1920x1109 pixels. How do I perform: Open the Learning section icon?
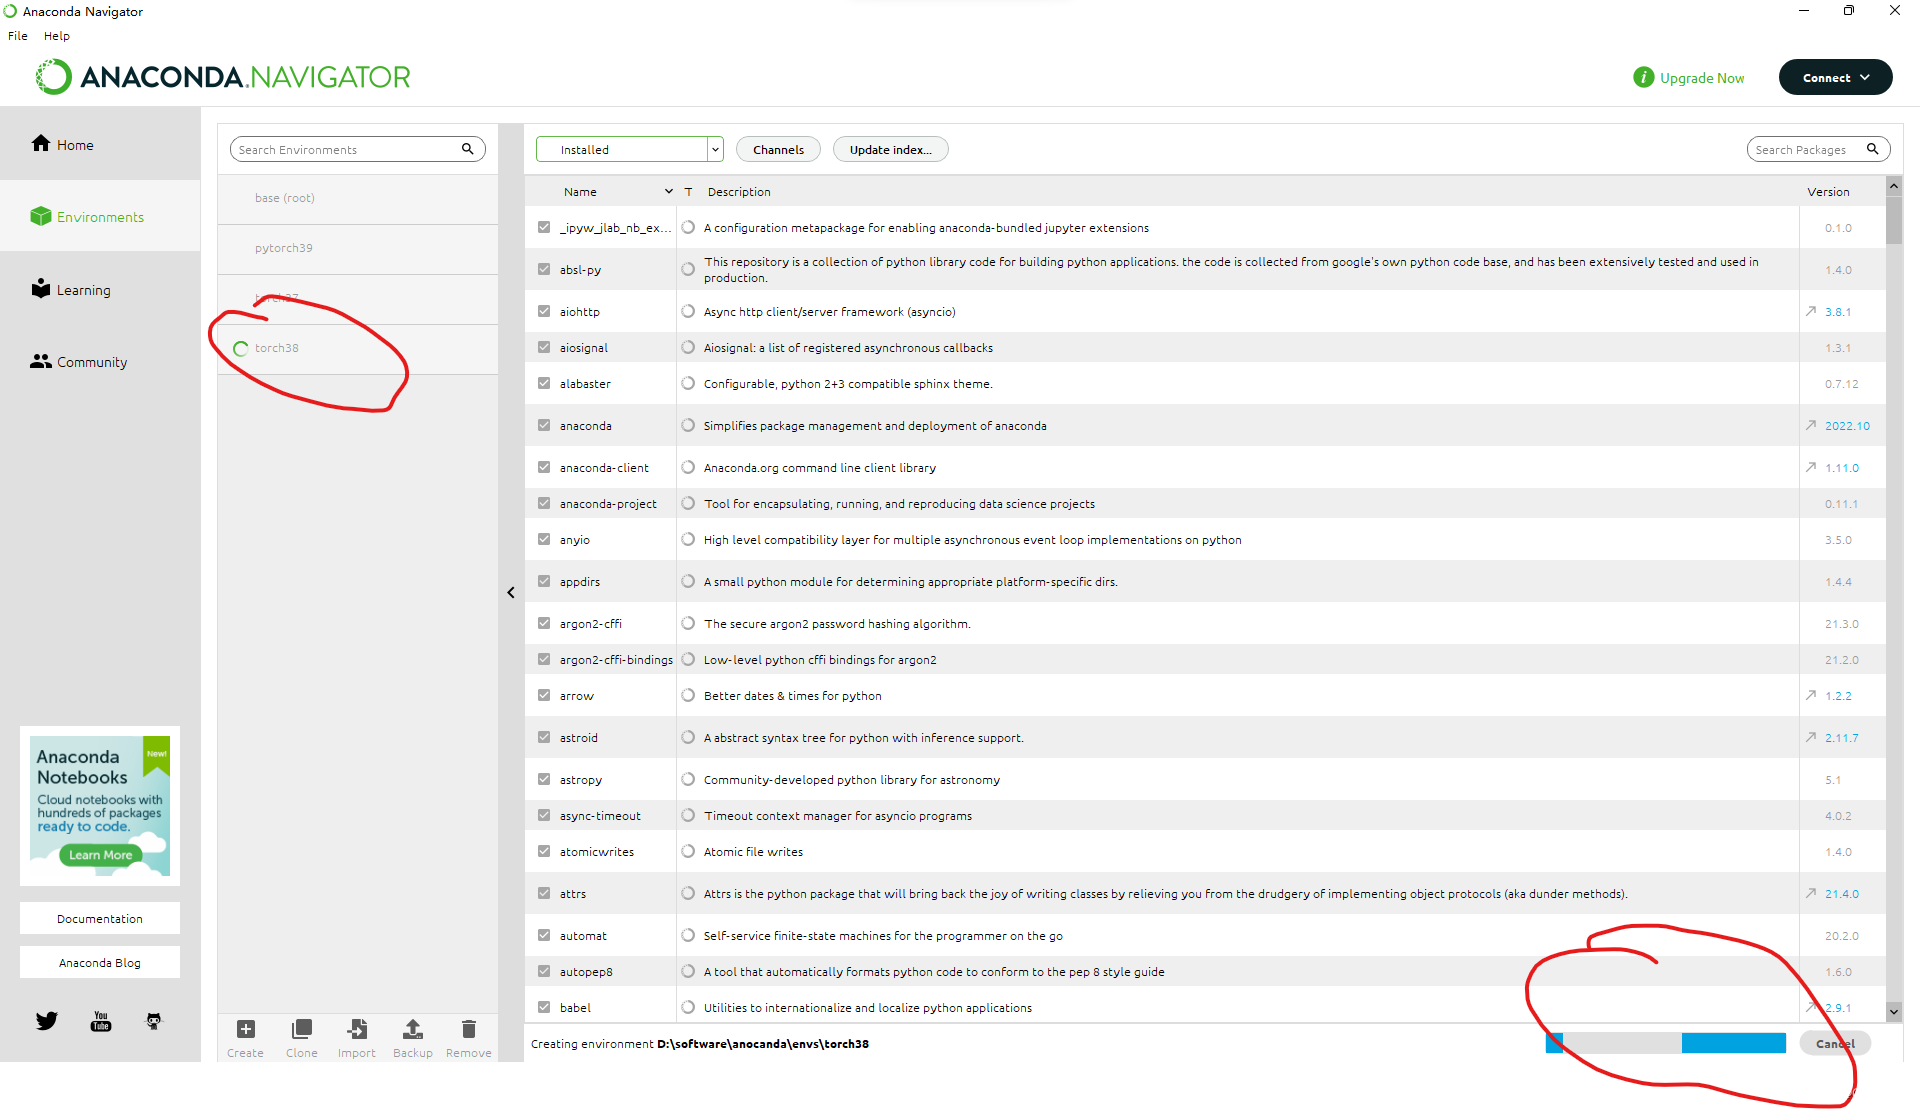point(40,288)
